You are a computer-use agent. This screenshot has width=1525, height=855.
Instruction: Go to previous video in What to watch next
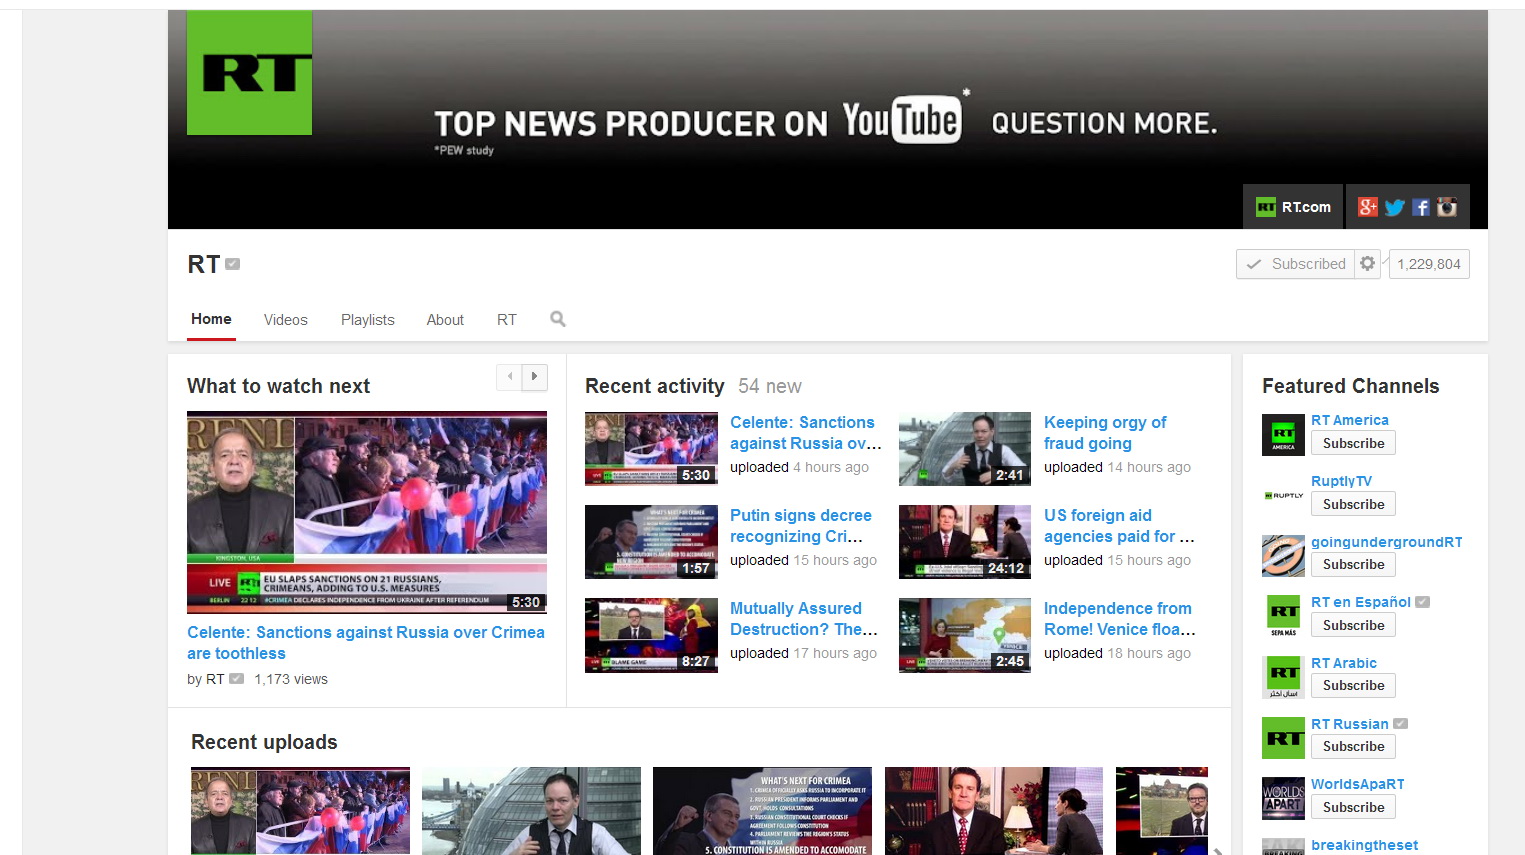510,376
